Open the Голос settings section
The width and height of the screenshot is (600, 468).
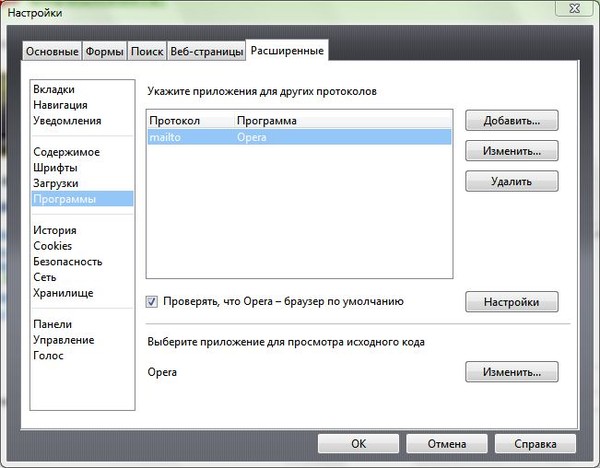coord(82,355)
